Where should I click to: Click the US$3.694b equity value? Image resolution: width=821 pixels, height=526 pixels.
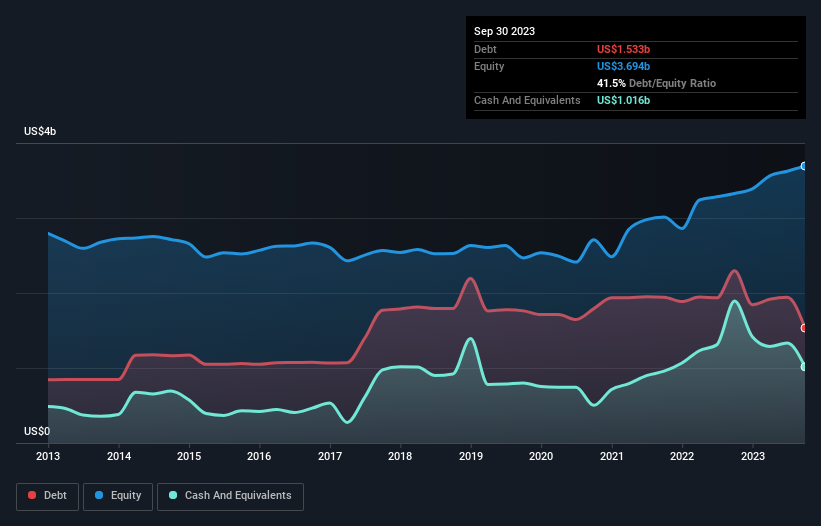coord(623,66)
